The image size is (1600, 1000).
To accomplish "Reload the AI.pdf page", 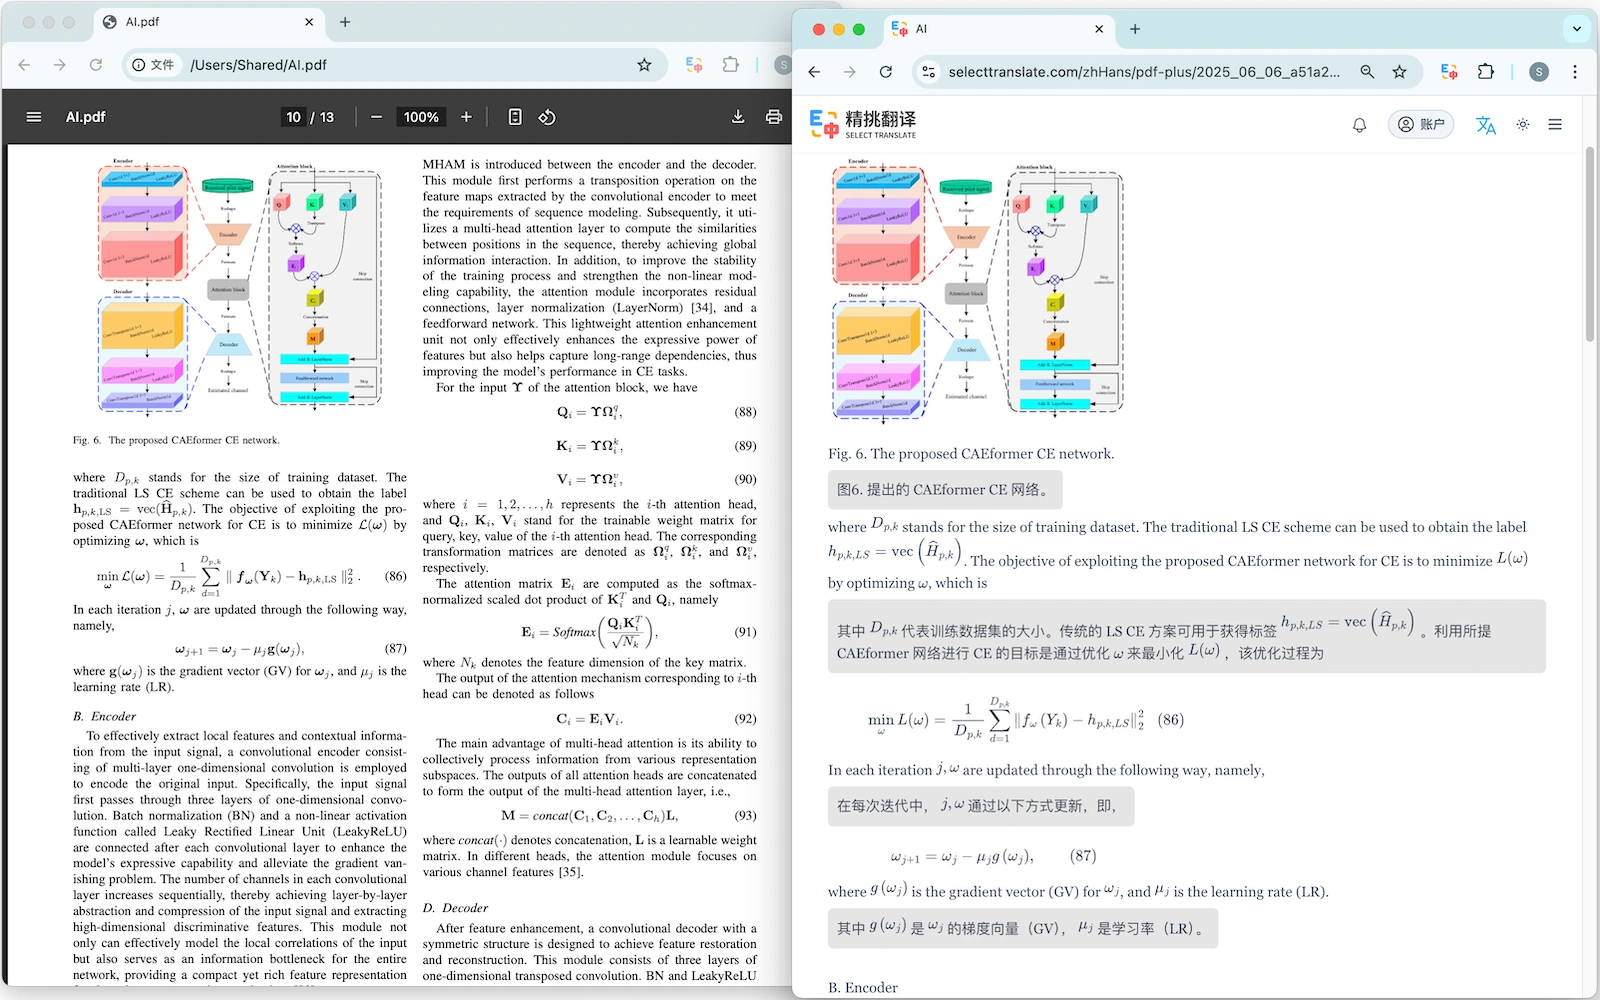I will pyautogui.click(x=96, y=65).
